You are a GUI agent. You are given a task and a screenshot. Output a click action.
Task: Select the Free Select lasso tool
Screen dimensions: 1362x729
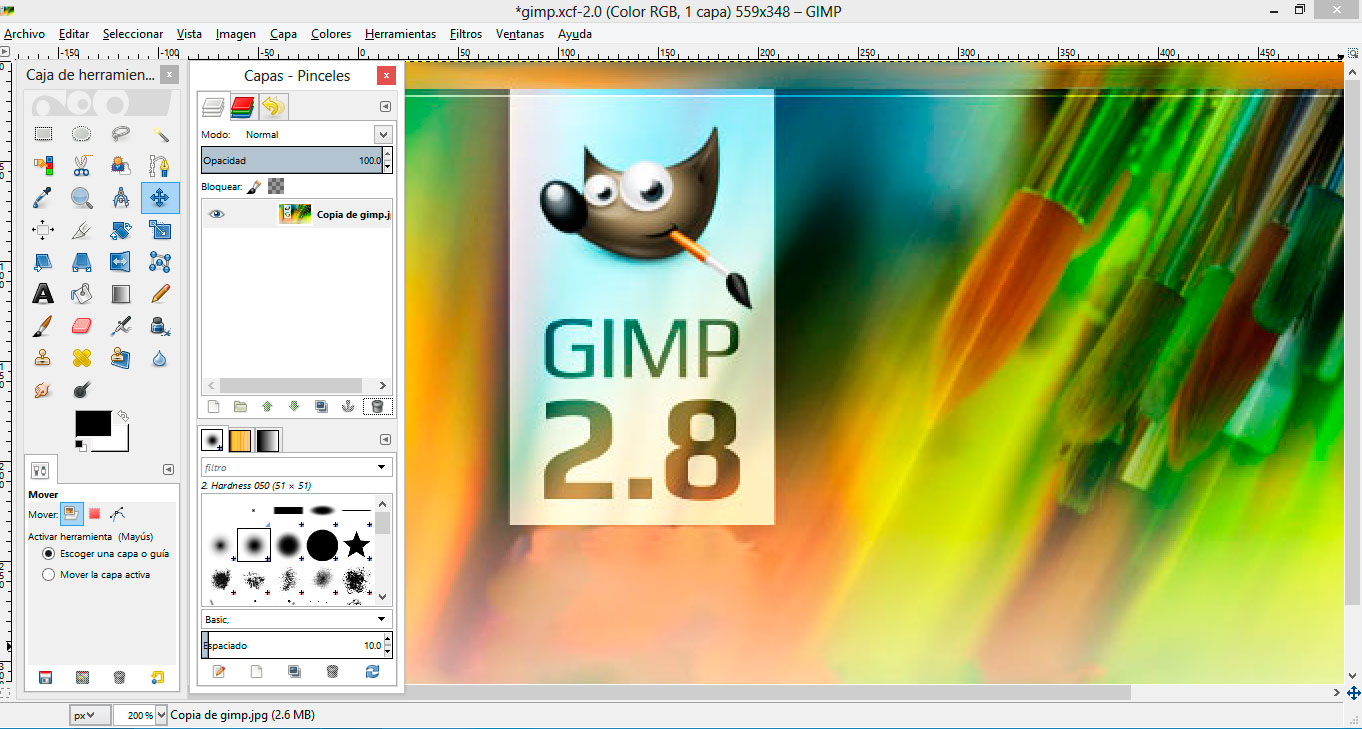pyautogui.click(x=121, y=134)
